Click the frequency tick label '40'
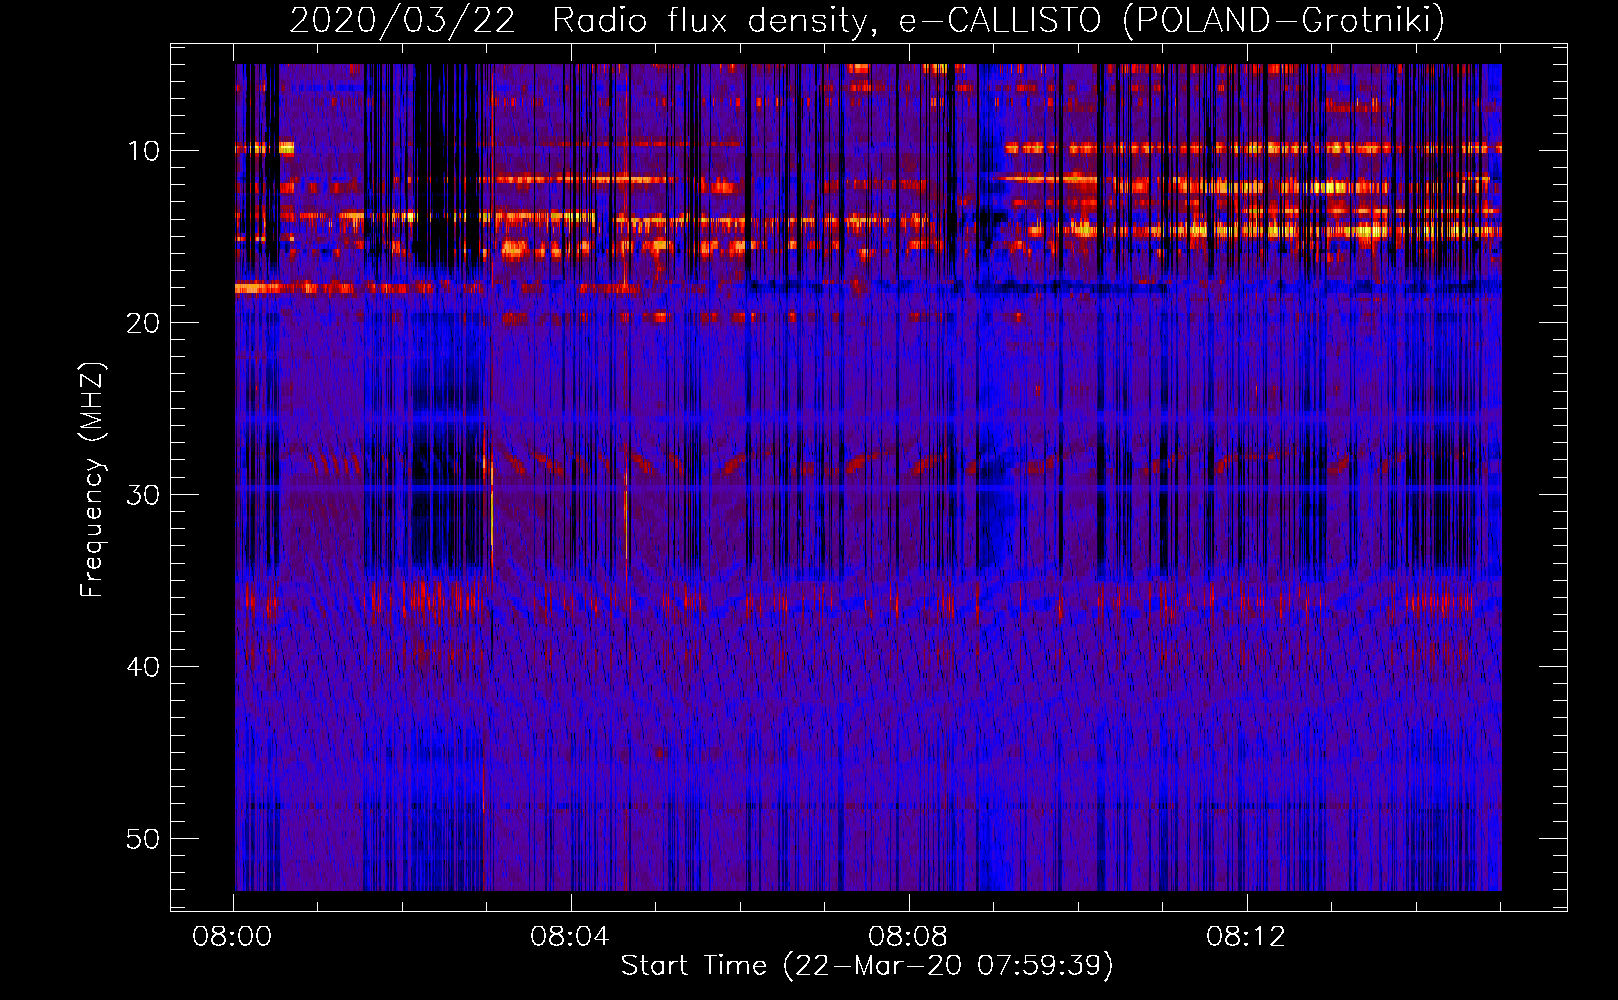Image resolution: width=1618 pixels, height=1000 pixels. (x=144, y=667)
